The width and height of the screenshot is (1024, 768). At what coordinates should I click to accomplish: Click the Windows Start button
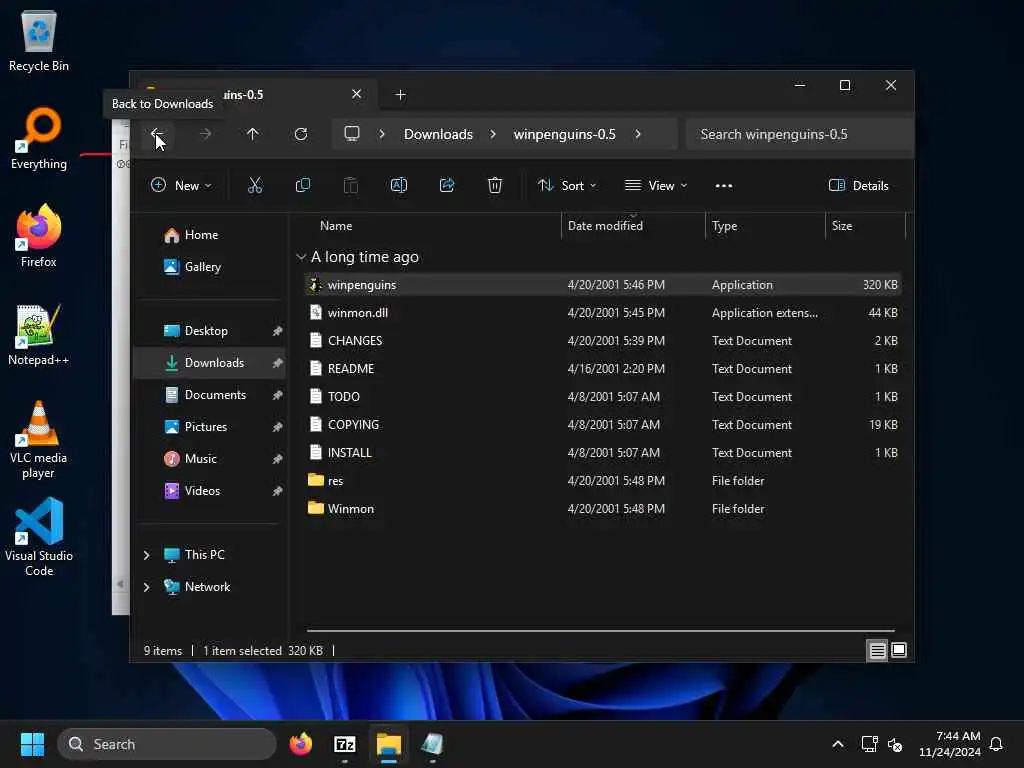(32, 744)
